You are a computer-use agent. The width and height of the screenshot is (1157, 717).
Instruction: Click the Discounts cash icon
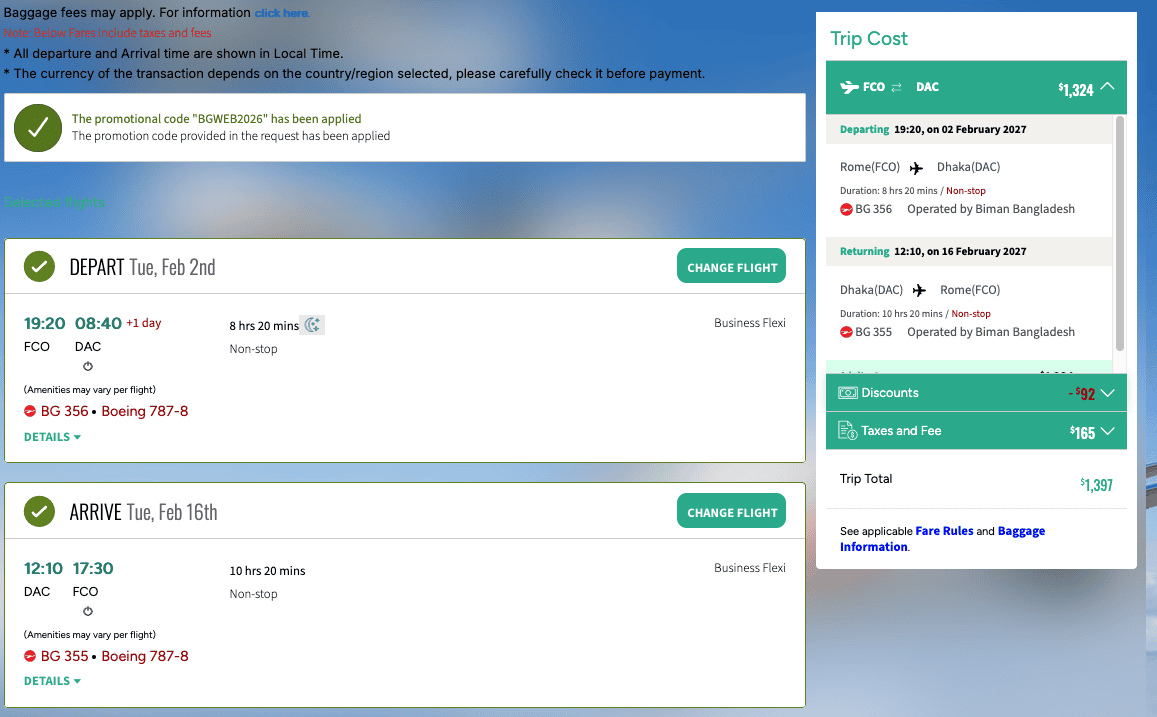(x=847, y=393)
